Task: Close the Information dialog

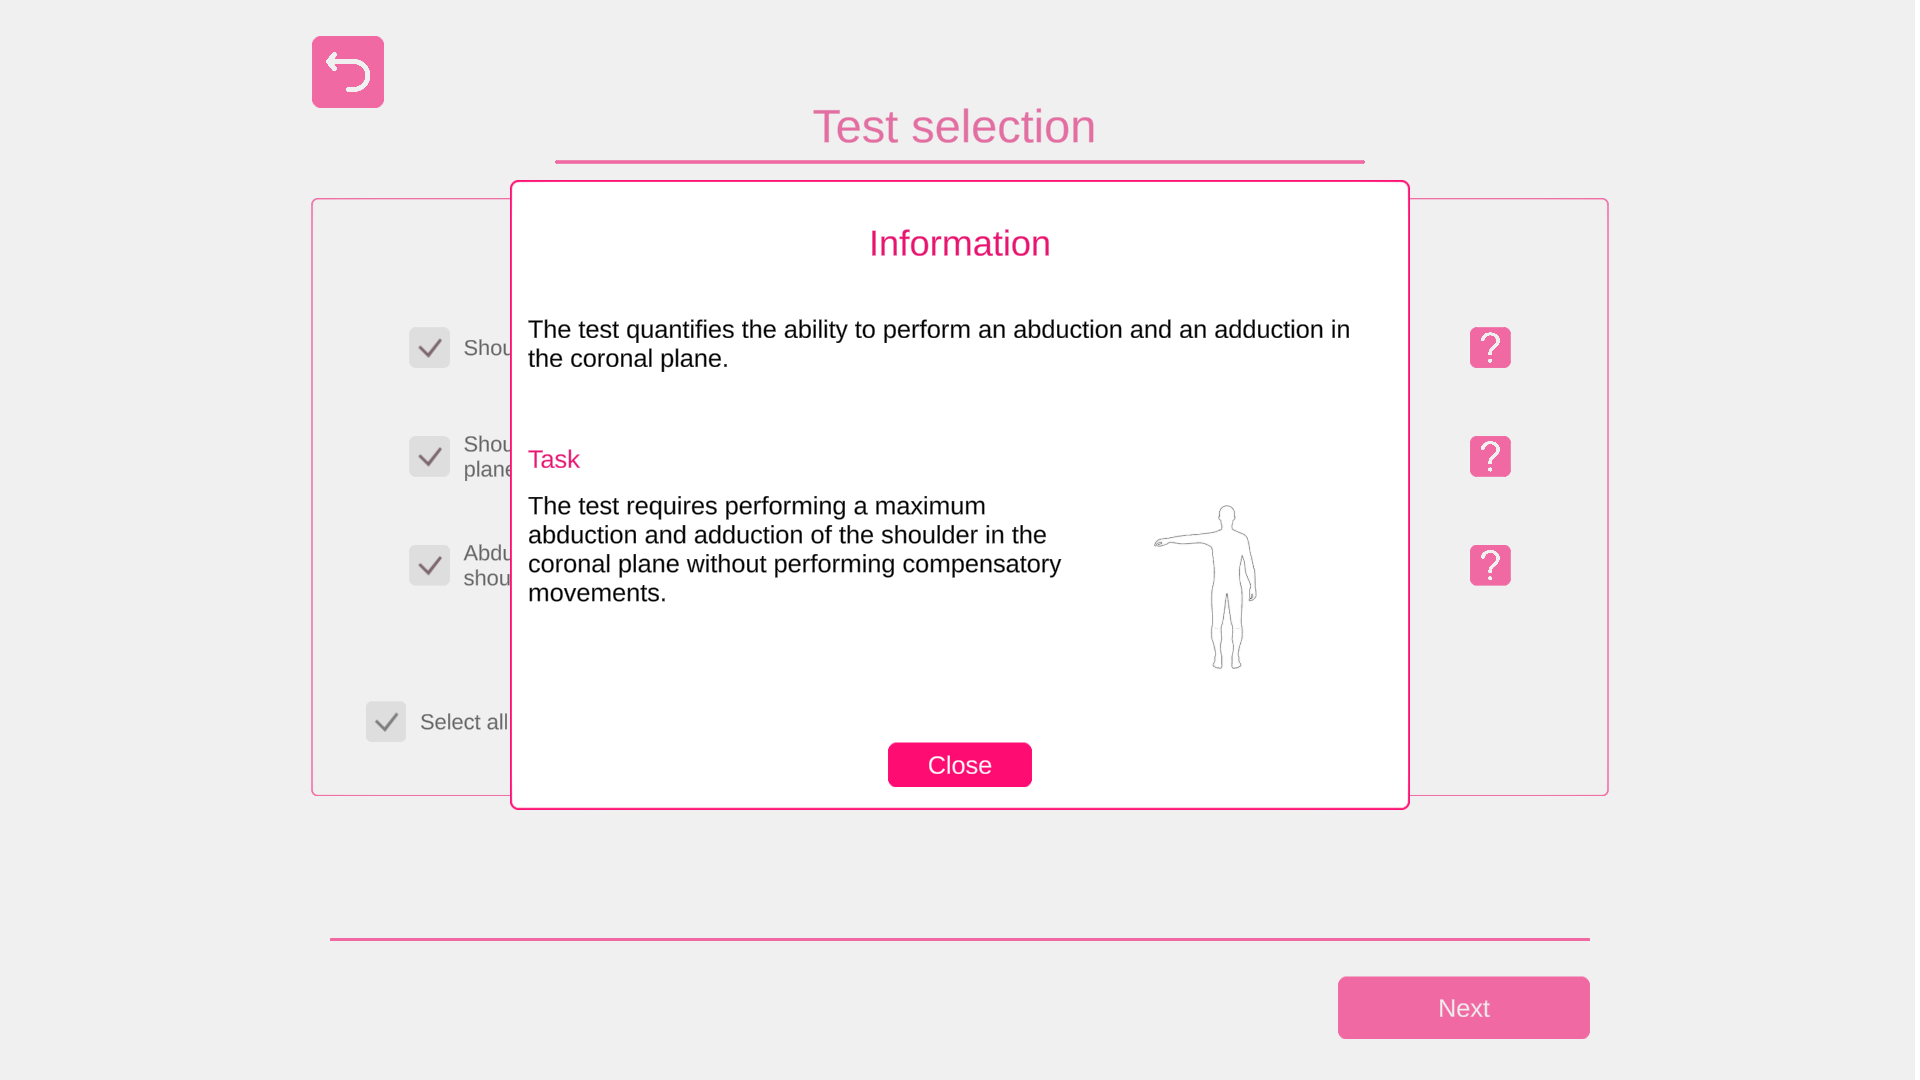Action: (959, 765)
